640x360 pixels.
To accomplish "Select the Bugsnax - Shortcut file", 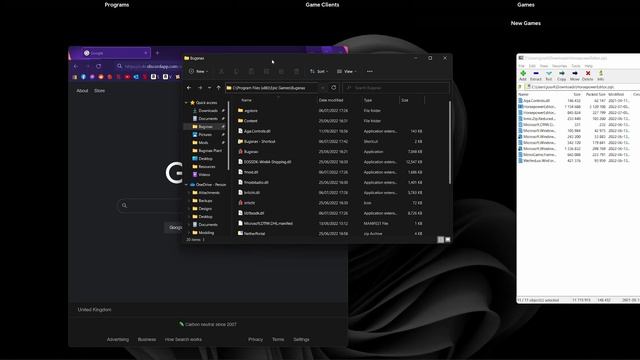I will (x=330, y=141).
